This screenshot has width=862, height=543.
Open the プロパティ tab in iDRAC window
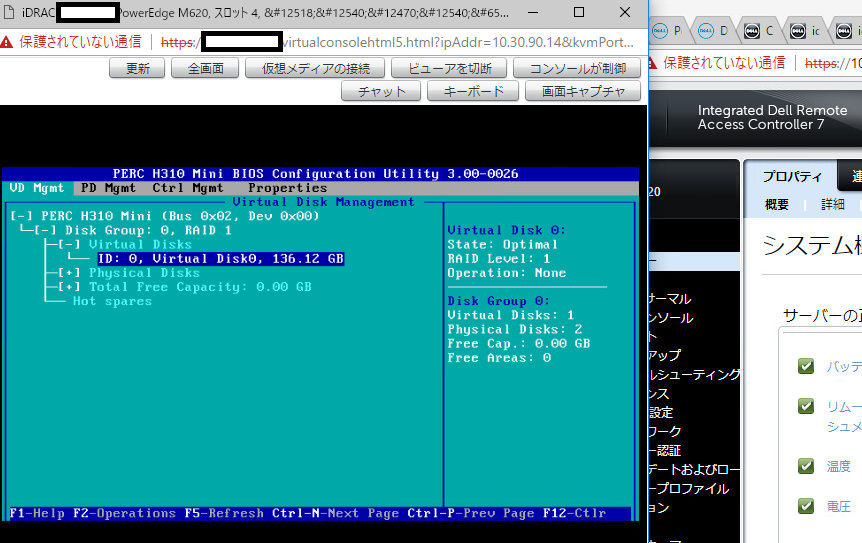coord(791,176)
